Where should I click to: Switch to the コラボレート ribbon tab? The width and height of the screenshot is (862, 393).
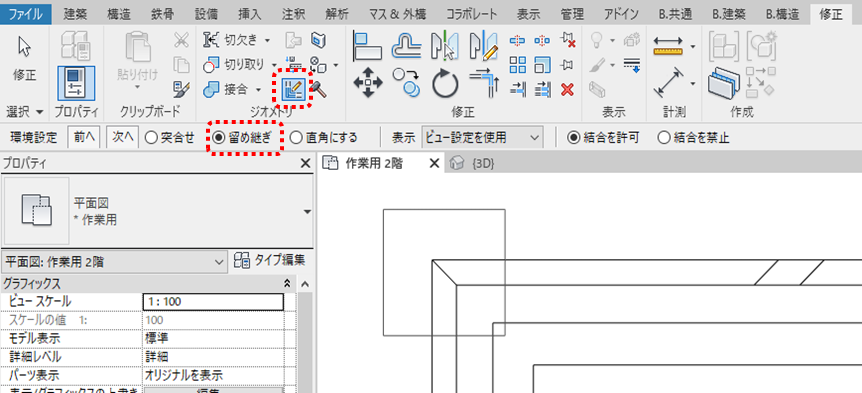[472, 14]
